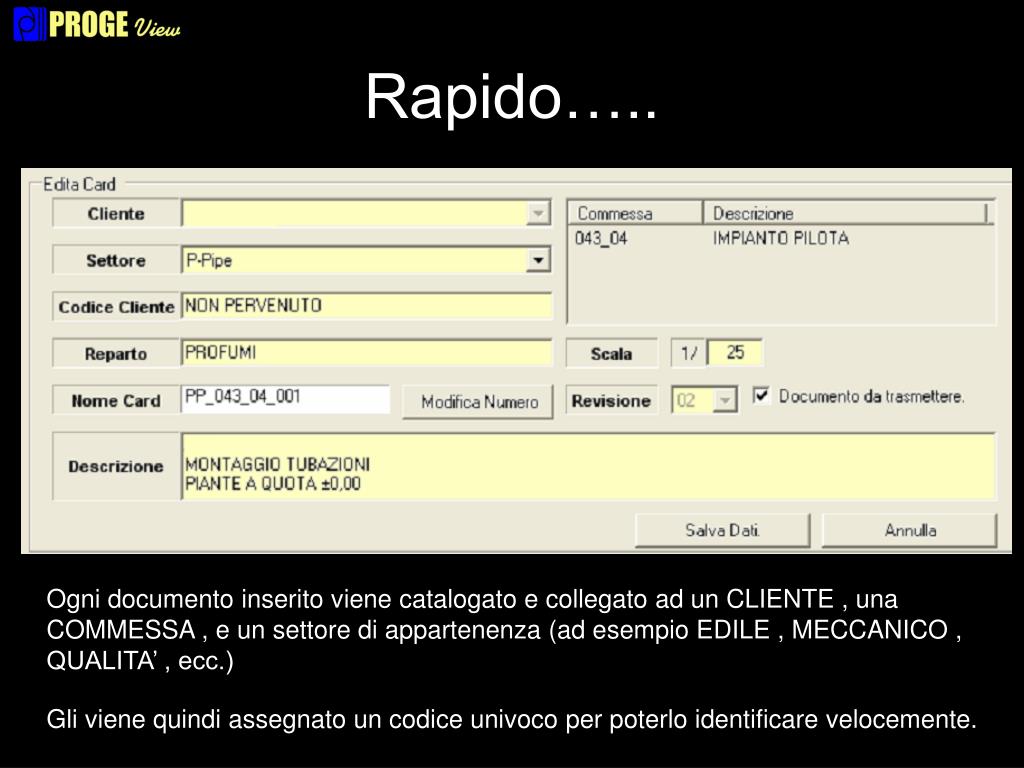1024x768 pixels.
Task: Expand the Settore P-Pipe dropdown
Action: (537, 260)
